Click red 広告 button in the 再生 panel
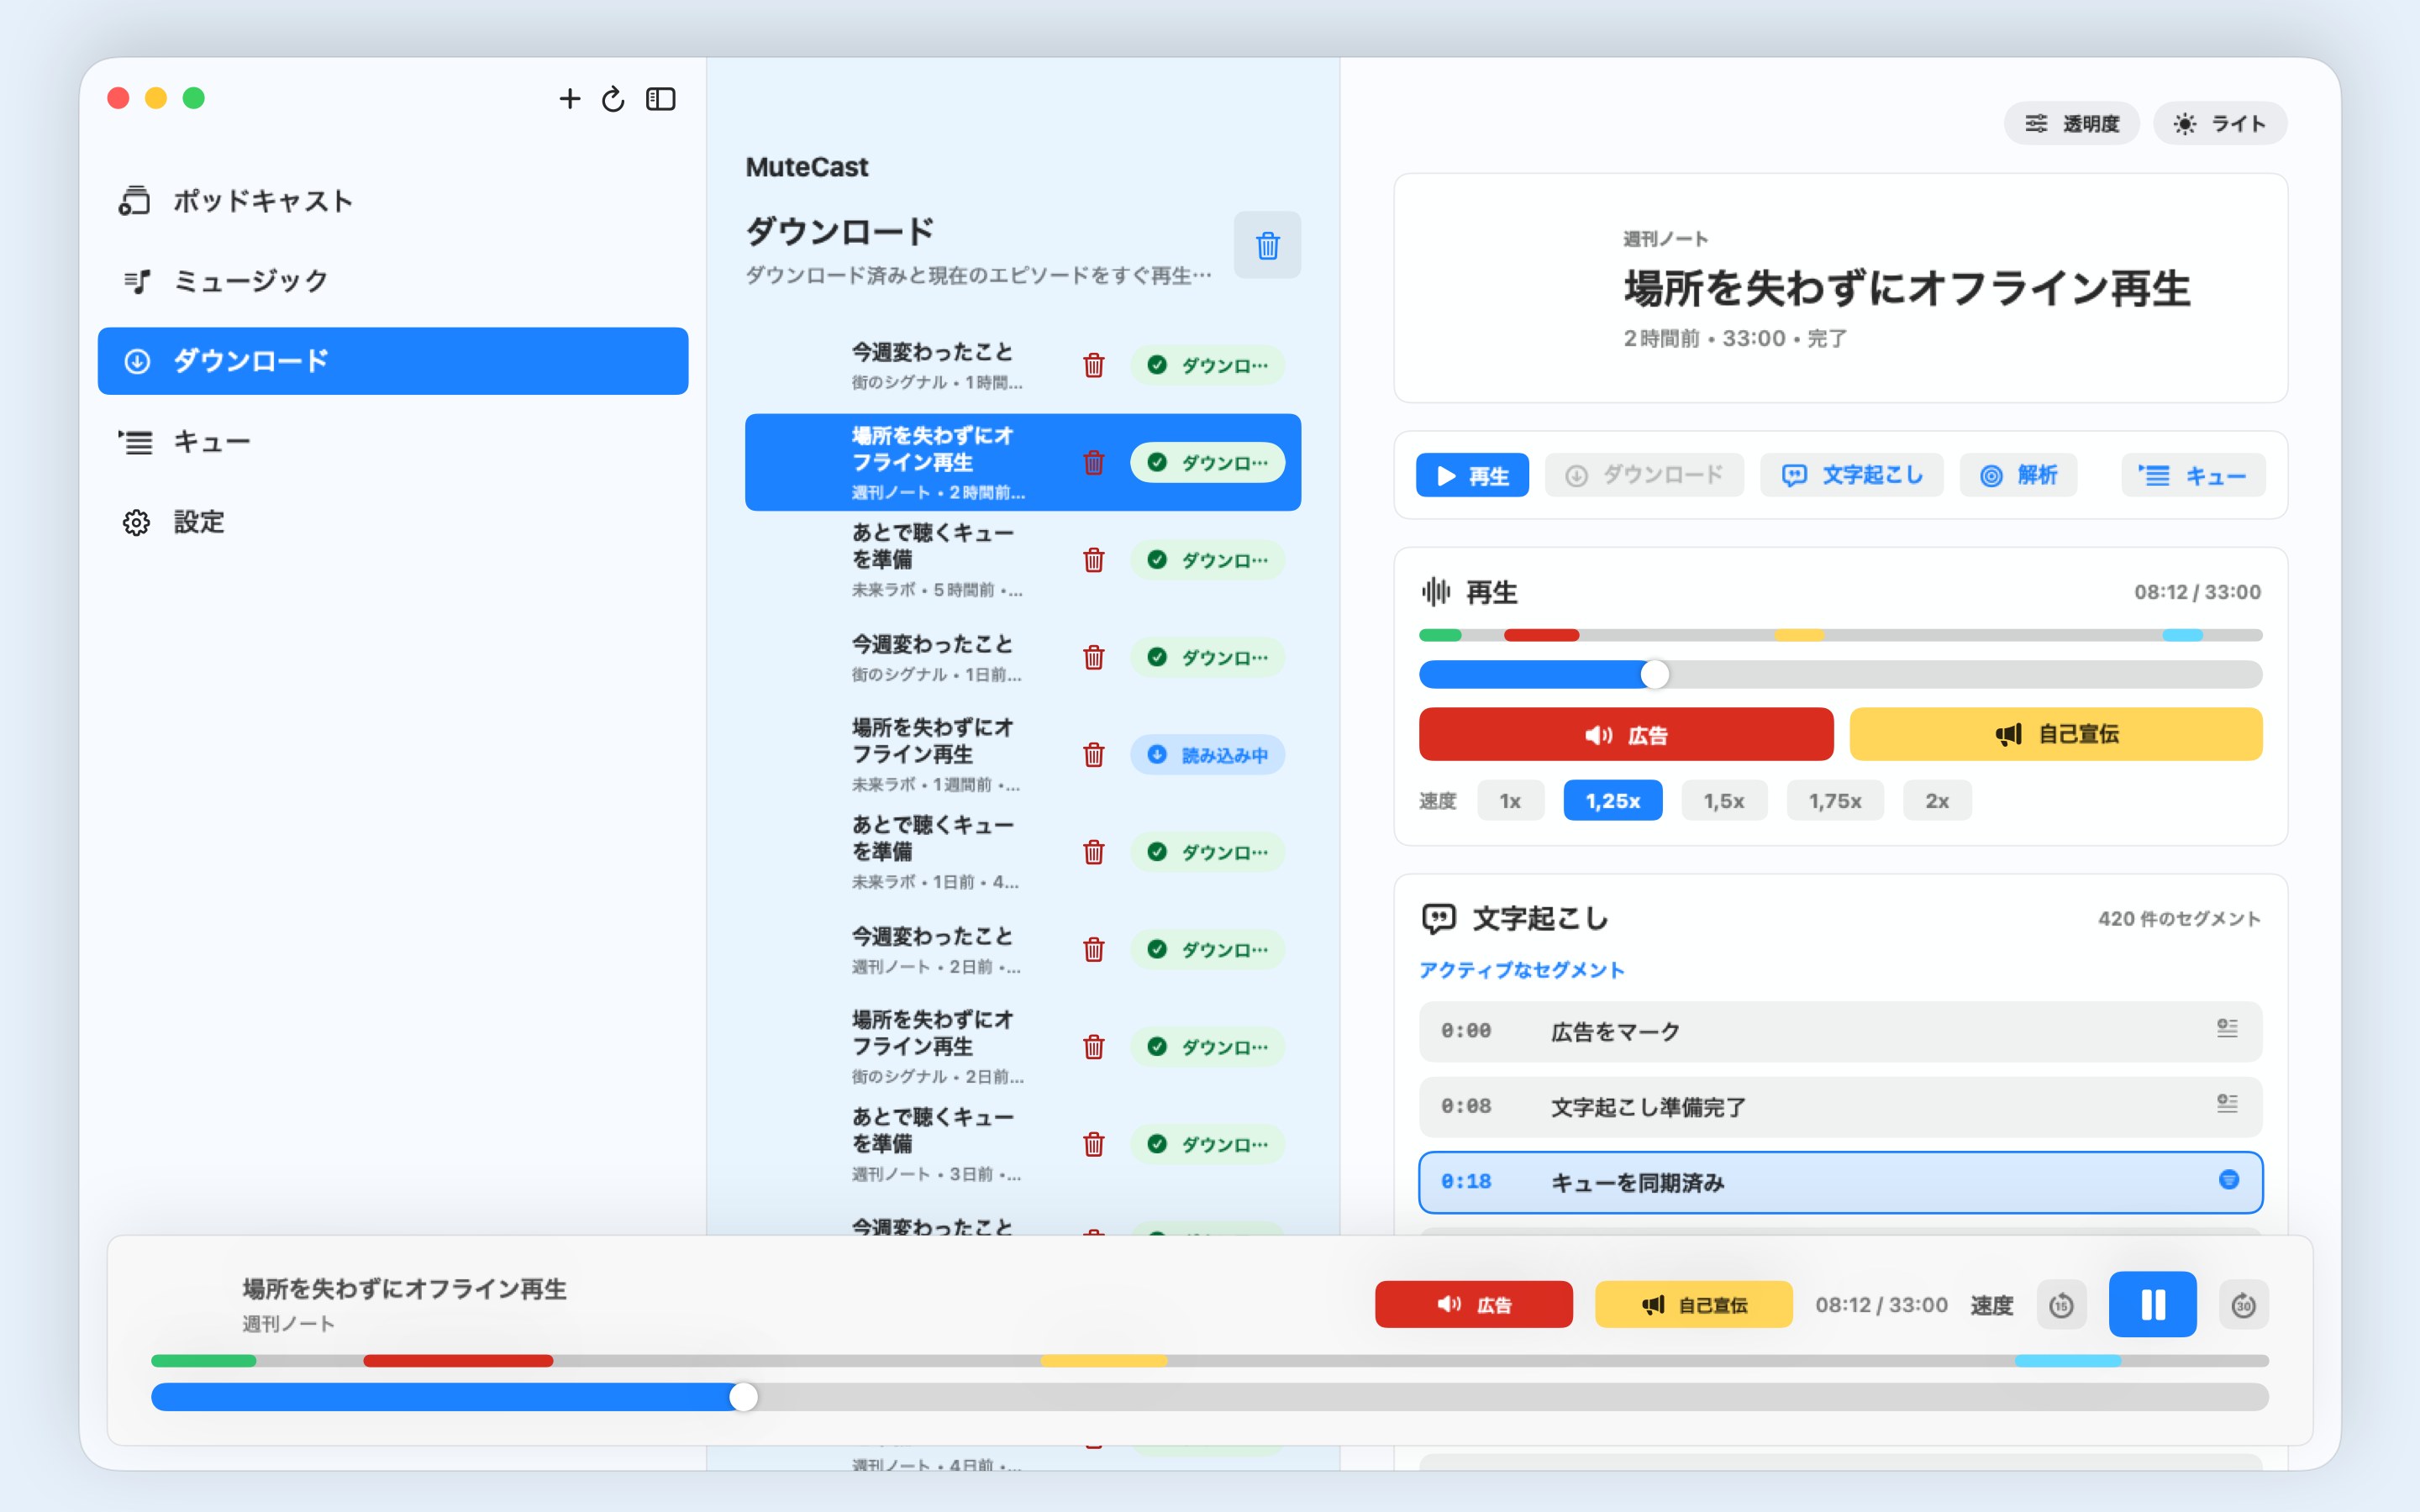Image resolution: width=2420 pixels, height=1512 pixels. (x=1626, y=734)
